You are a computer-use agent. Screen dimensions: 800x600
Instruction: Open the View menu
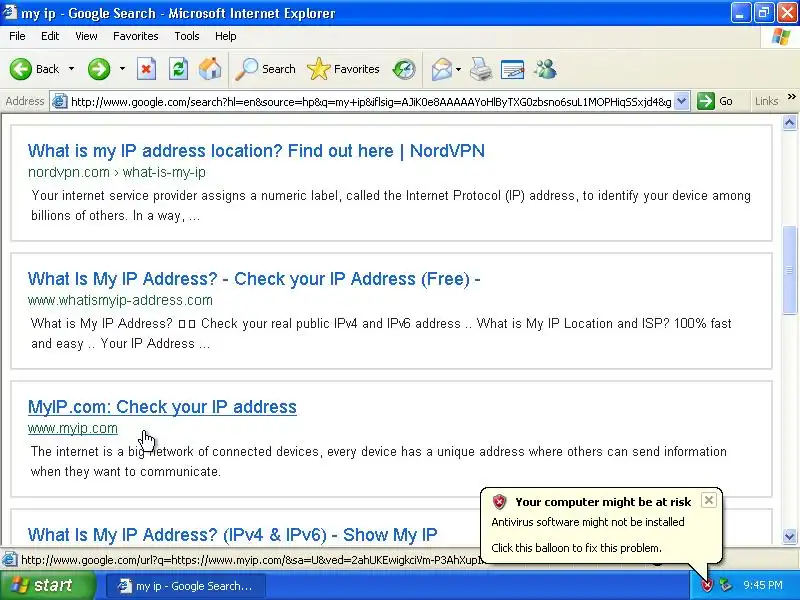click(x=86, y=36)
